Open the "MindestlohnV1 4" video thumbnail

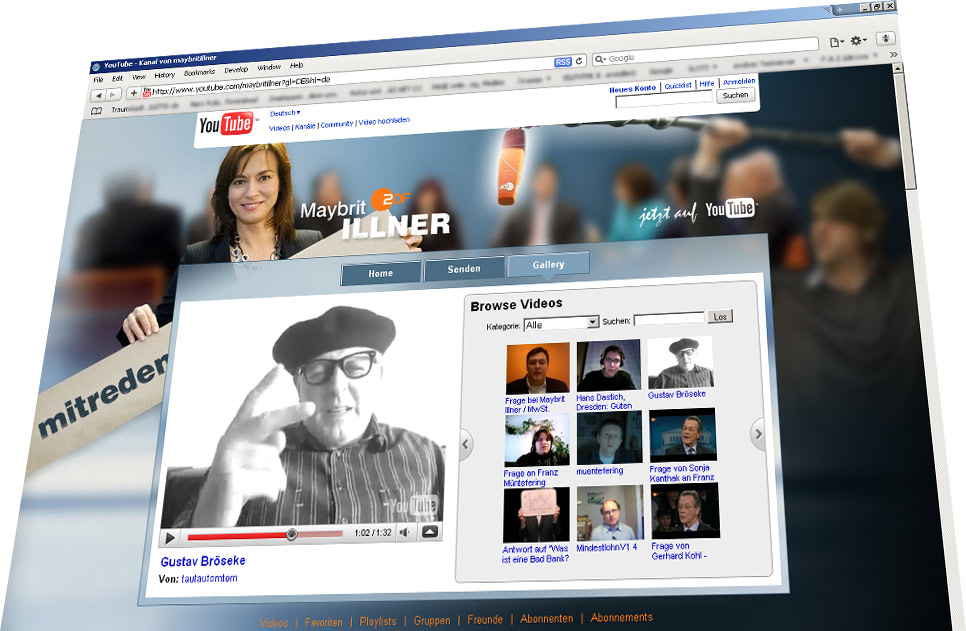610,513
